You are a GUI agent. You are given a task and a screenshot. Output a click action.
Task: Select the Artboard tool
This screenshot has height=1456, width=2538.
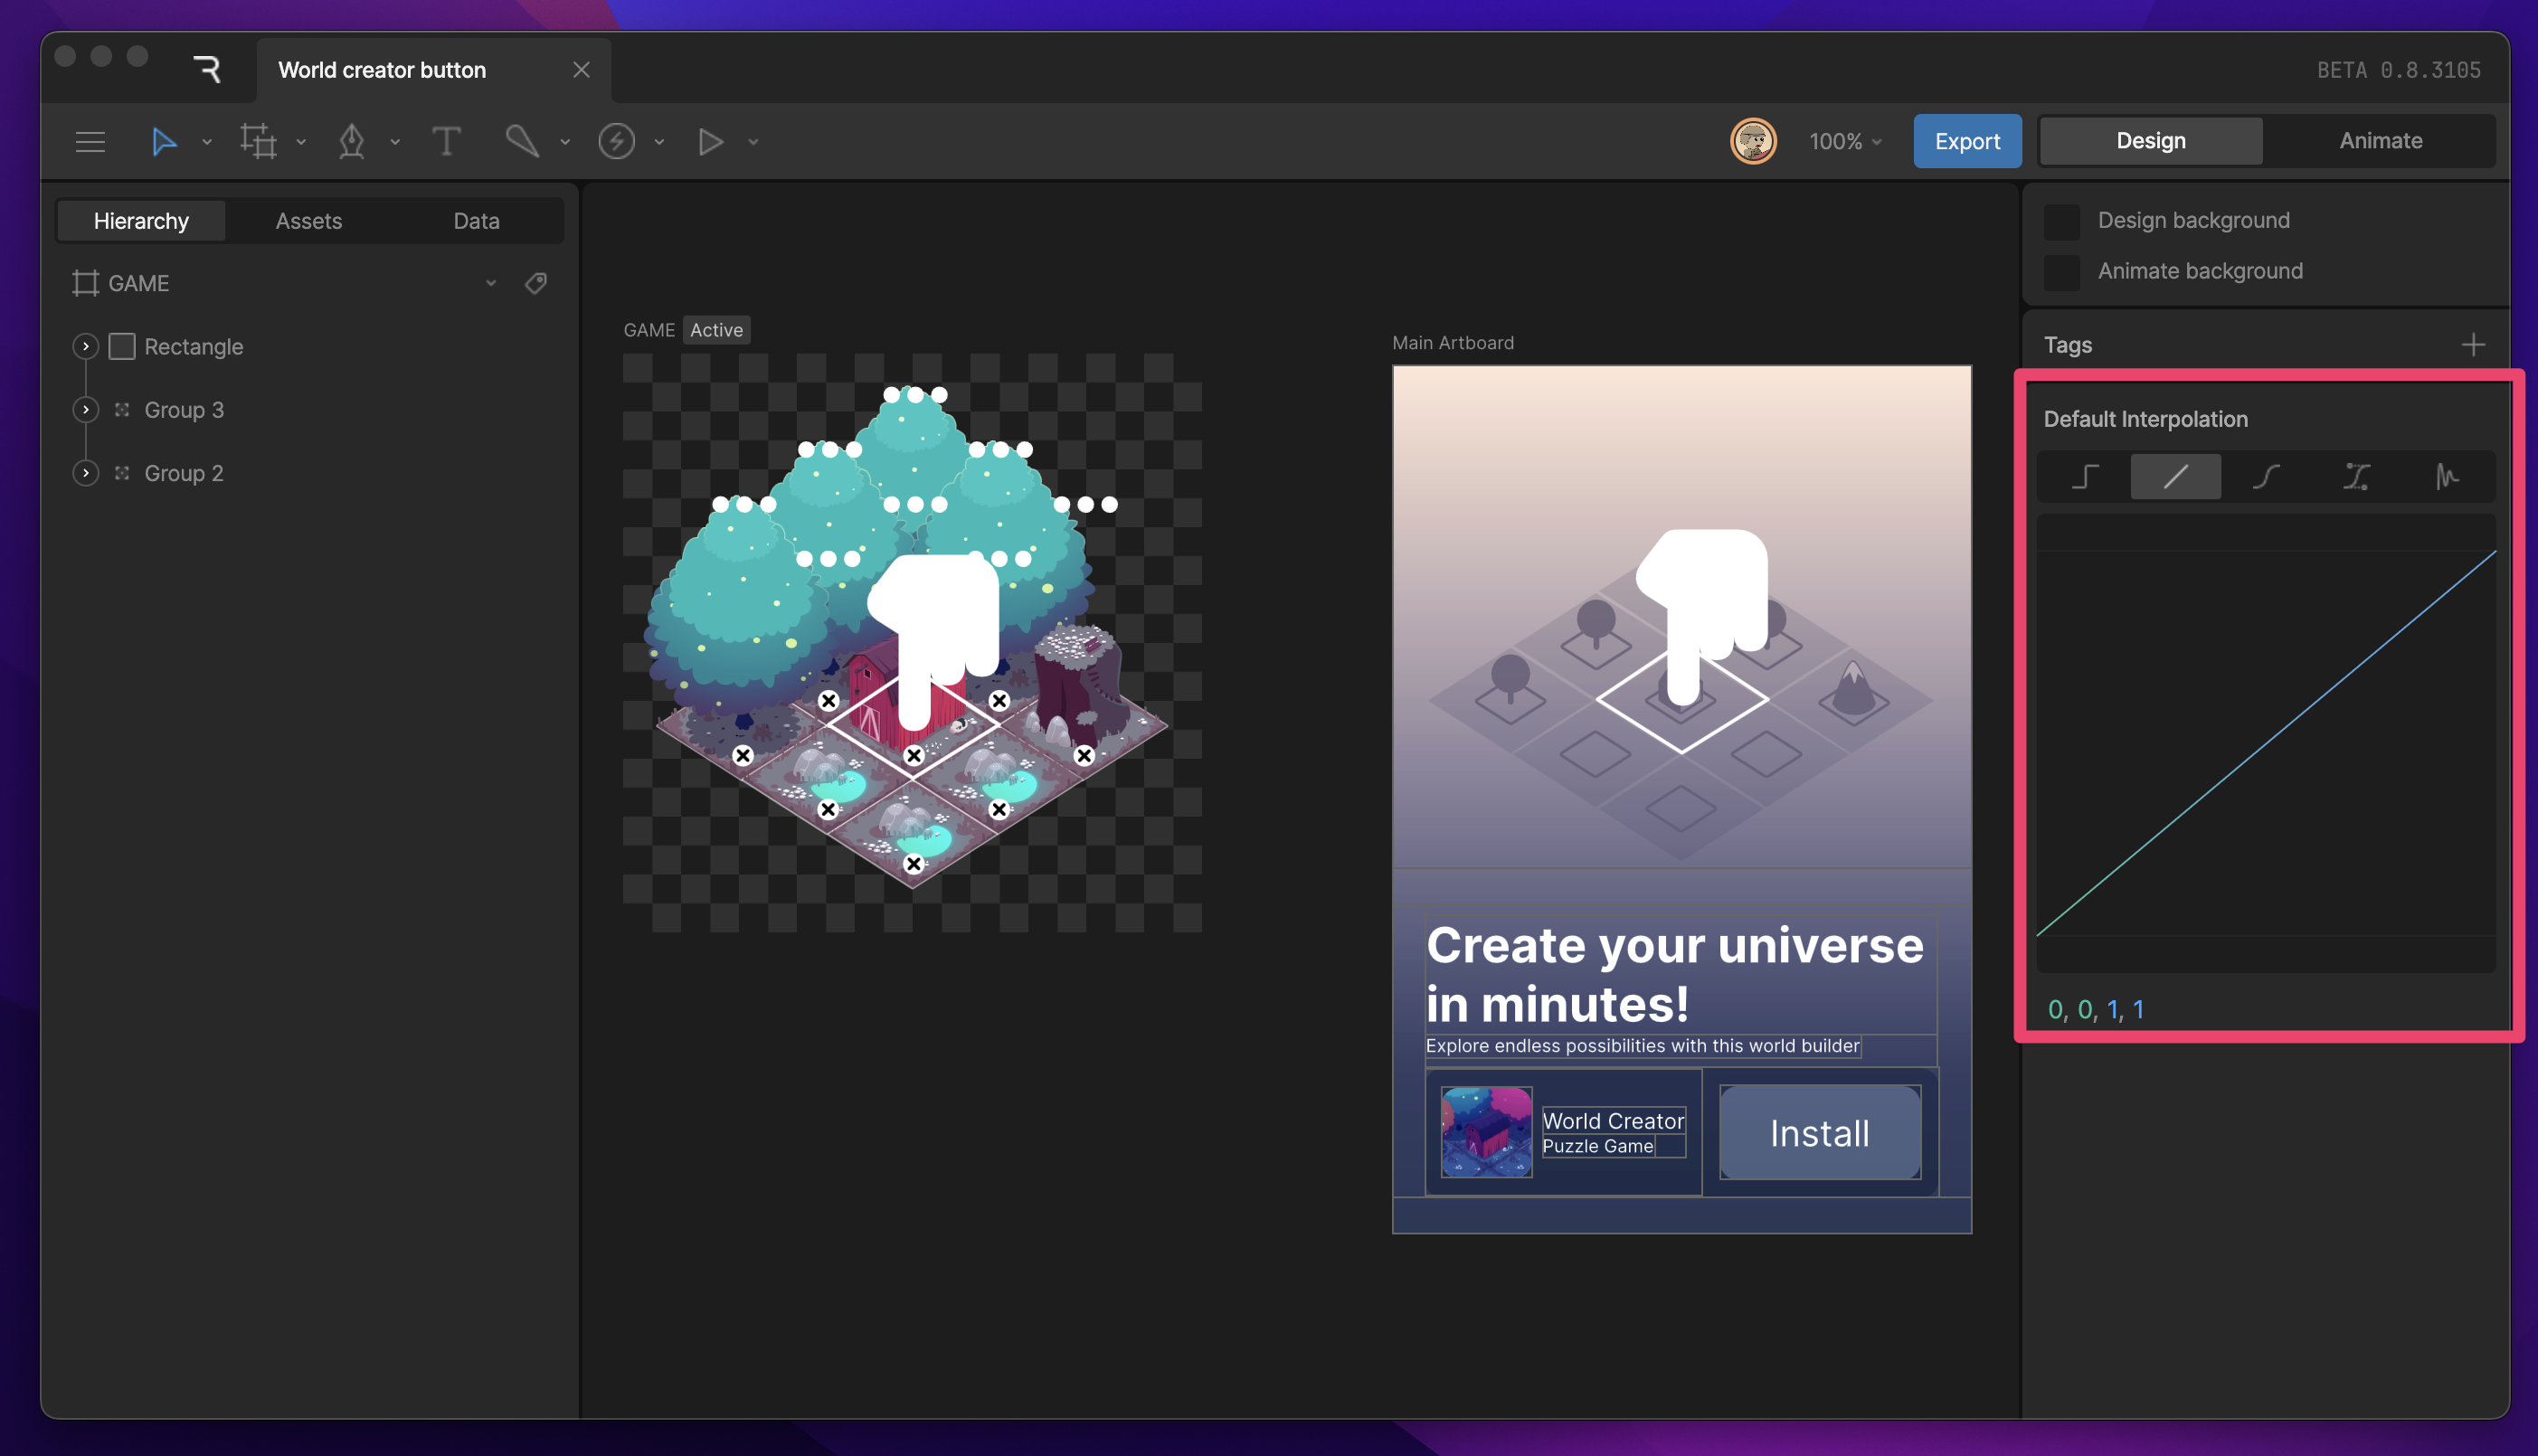[x=258, y=141]
